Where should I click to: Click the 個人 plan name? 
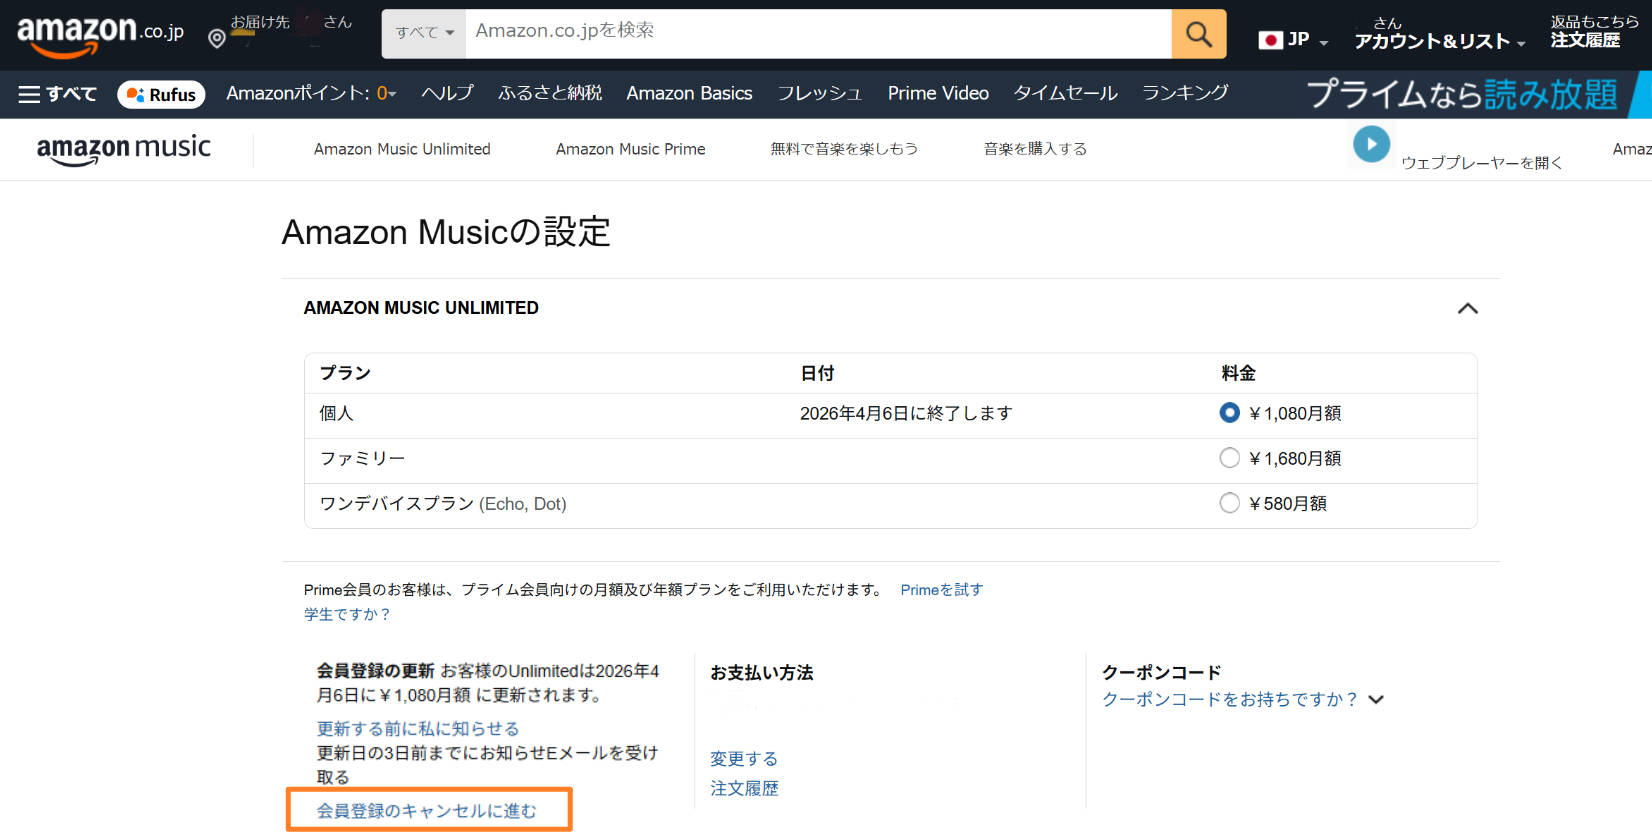[x=336, y=413]
